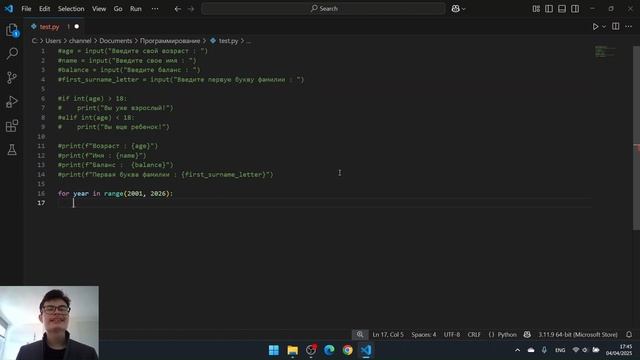This screenshot has width=640, height=360.
Task: Open Visual Studio Code taskbar icon
Action: (366, 350)
